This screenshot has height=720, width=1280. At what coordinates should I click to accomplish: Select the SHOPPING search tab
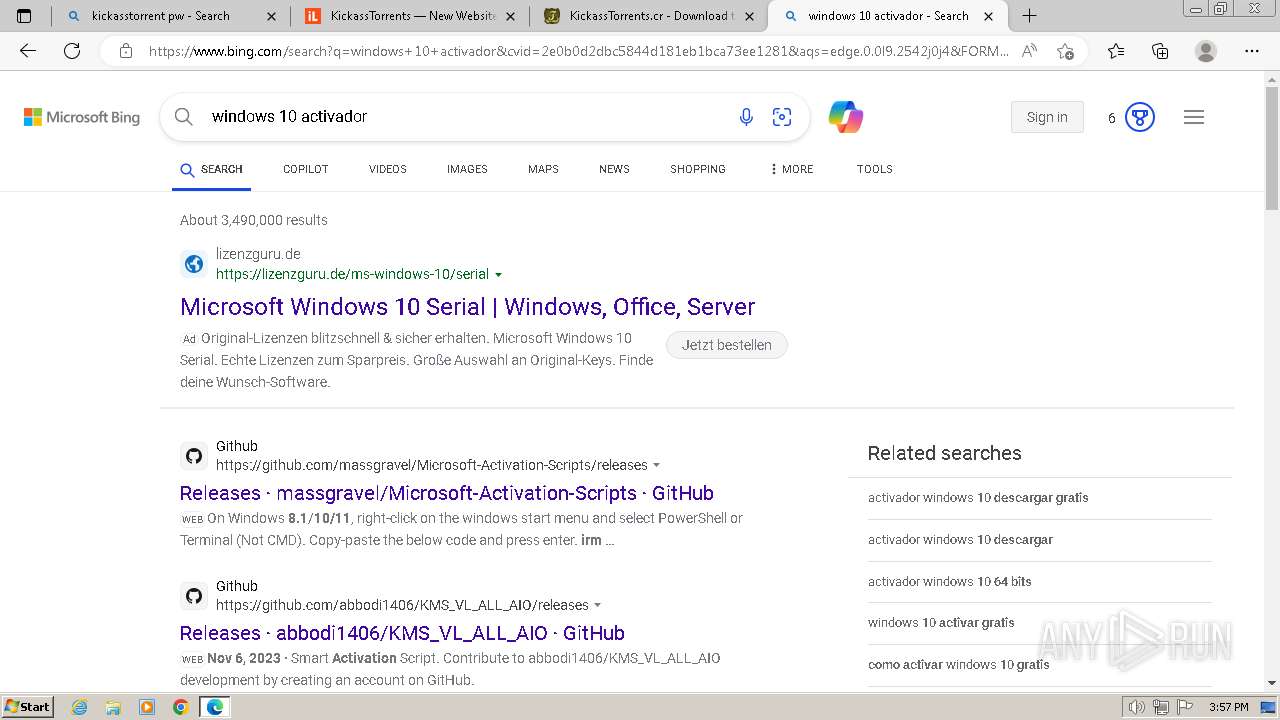tap(698, 169)
